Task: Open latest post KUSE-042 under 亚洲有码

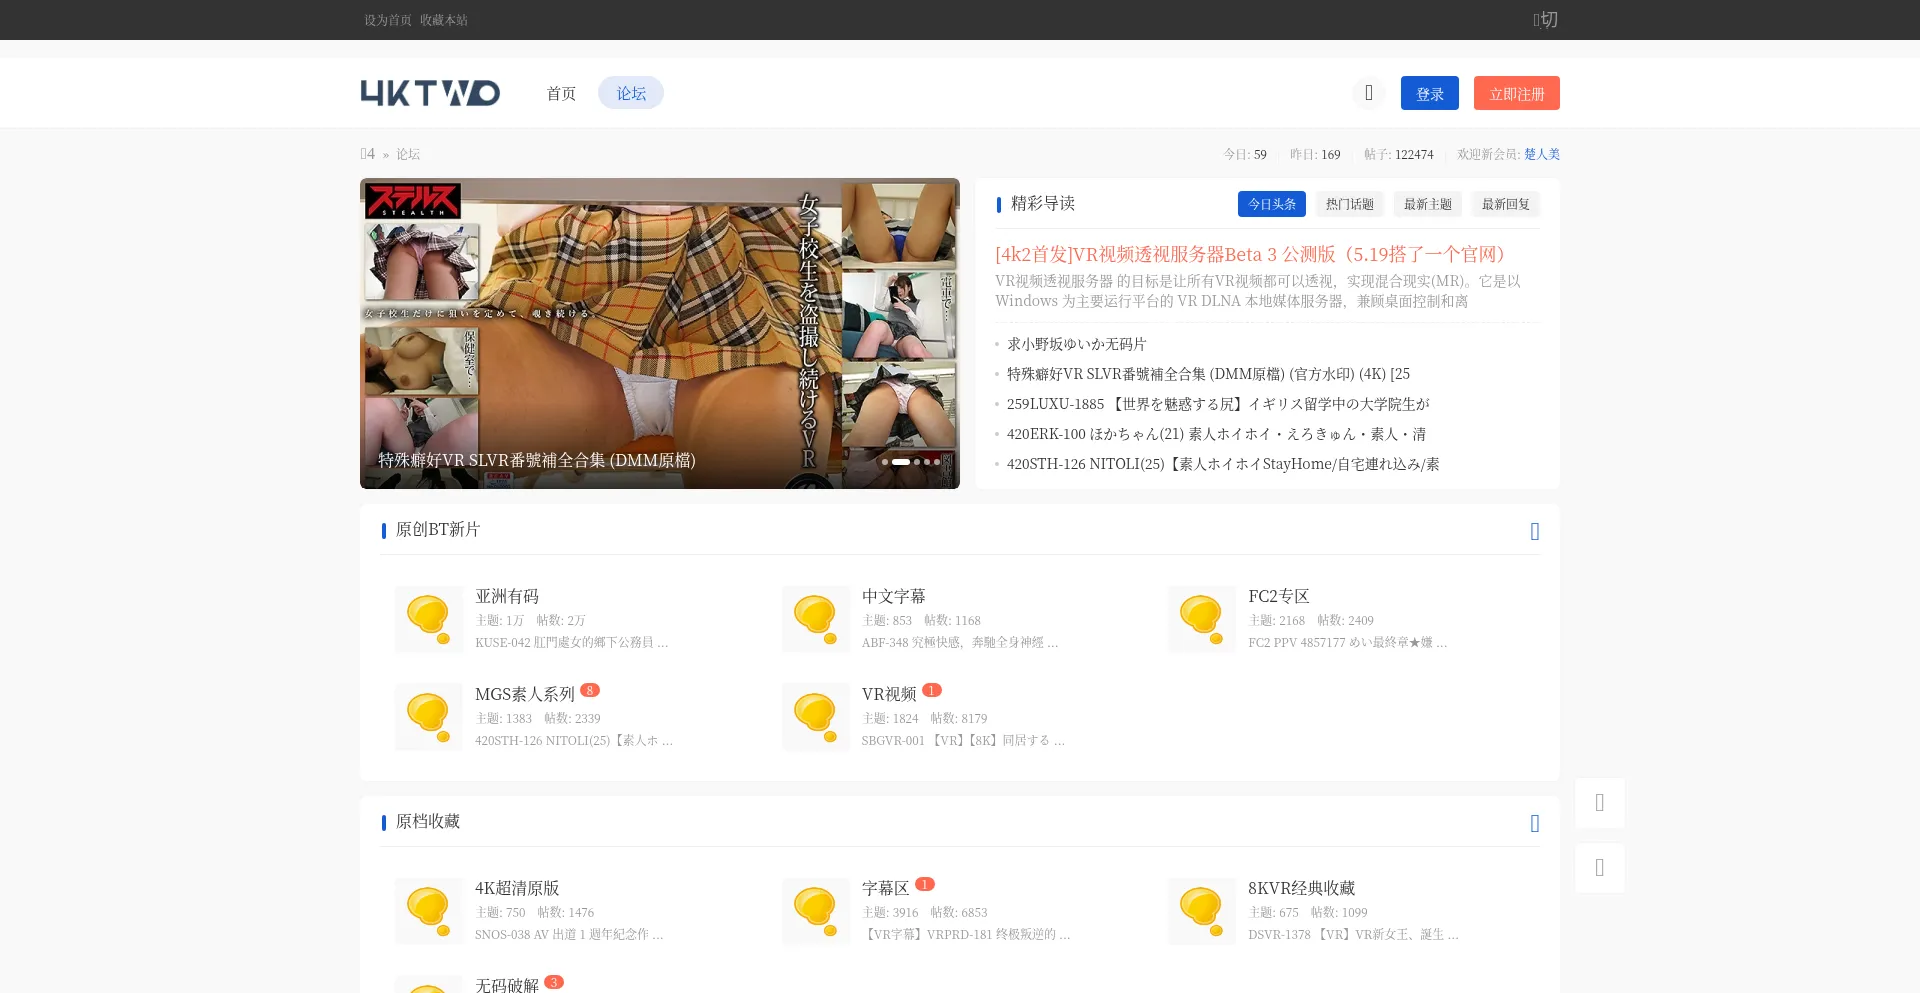Action: tap(572, 642)
